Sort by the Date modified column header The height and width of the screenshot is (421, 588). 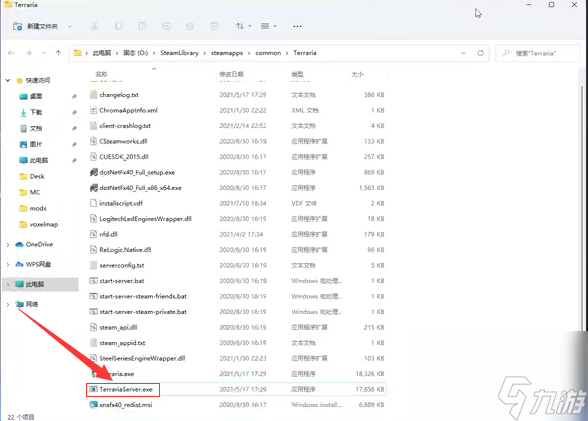[x=231, y=74]
